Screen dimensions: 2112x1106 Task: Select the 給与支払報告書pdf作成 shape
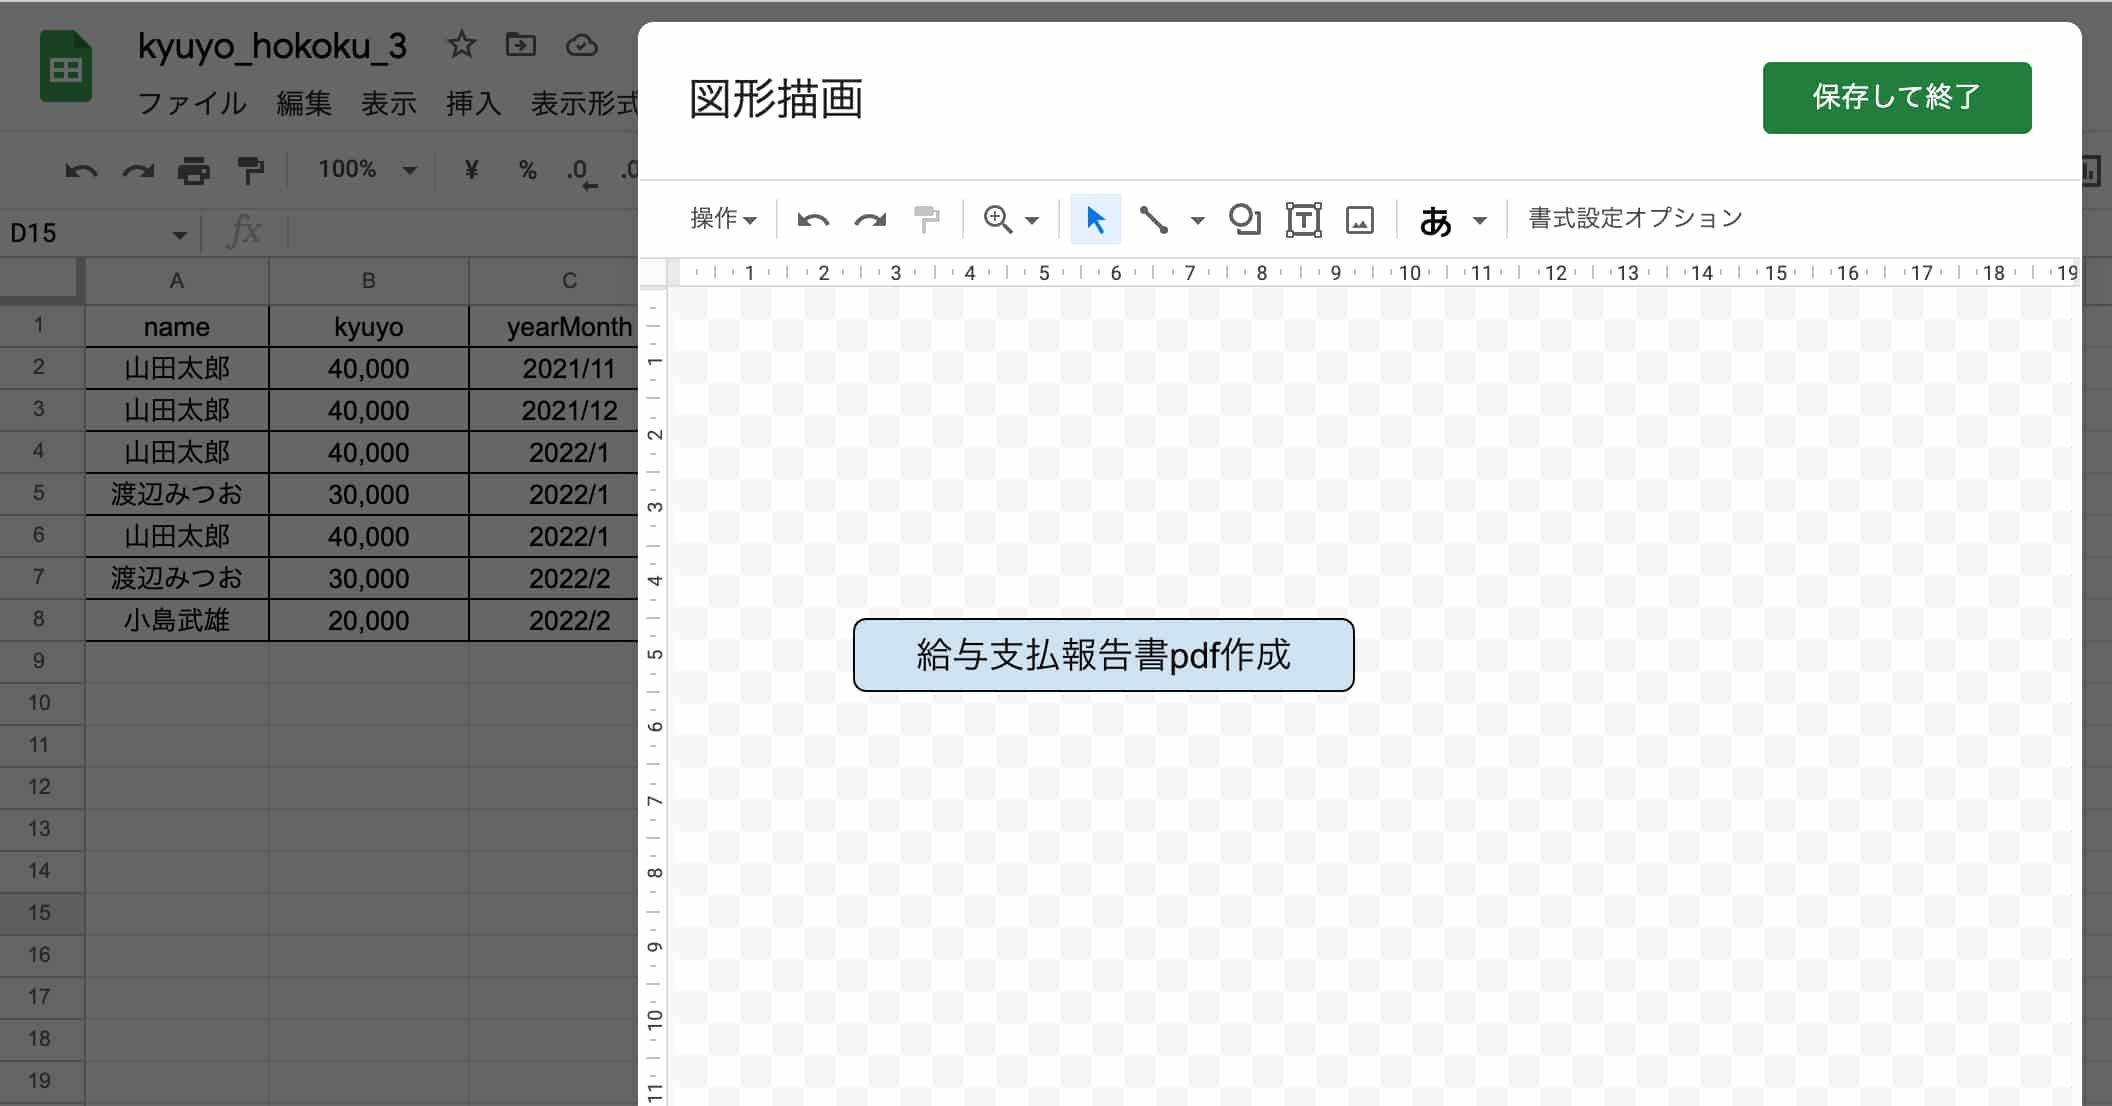click(1103, 655)
